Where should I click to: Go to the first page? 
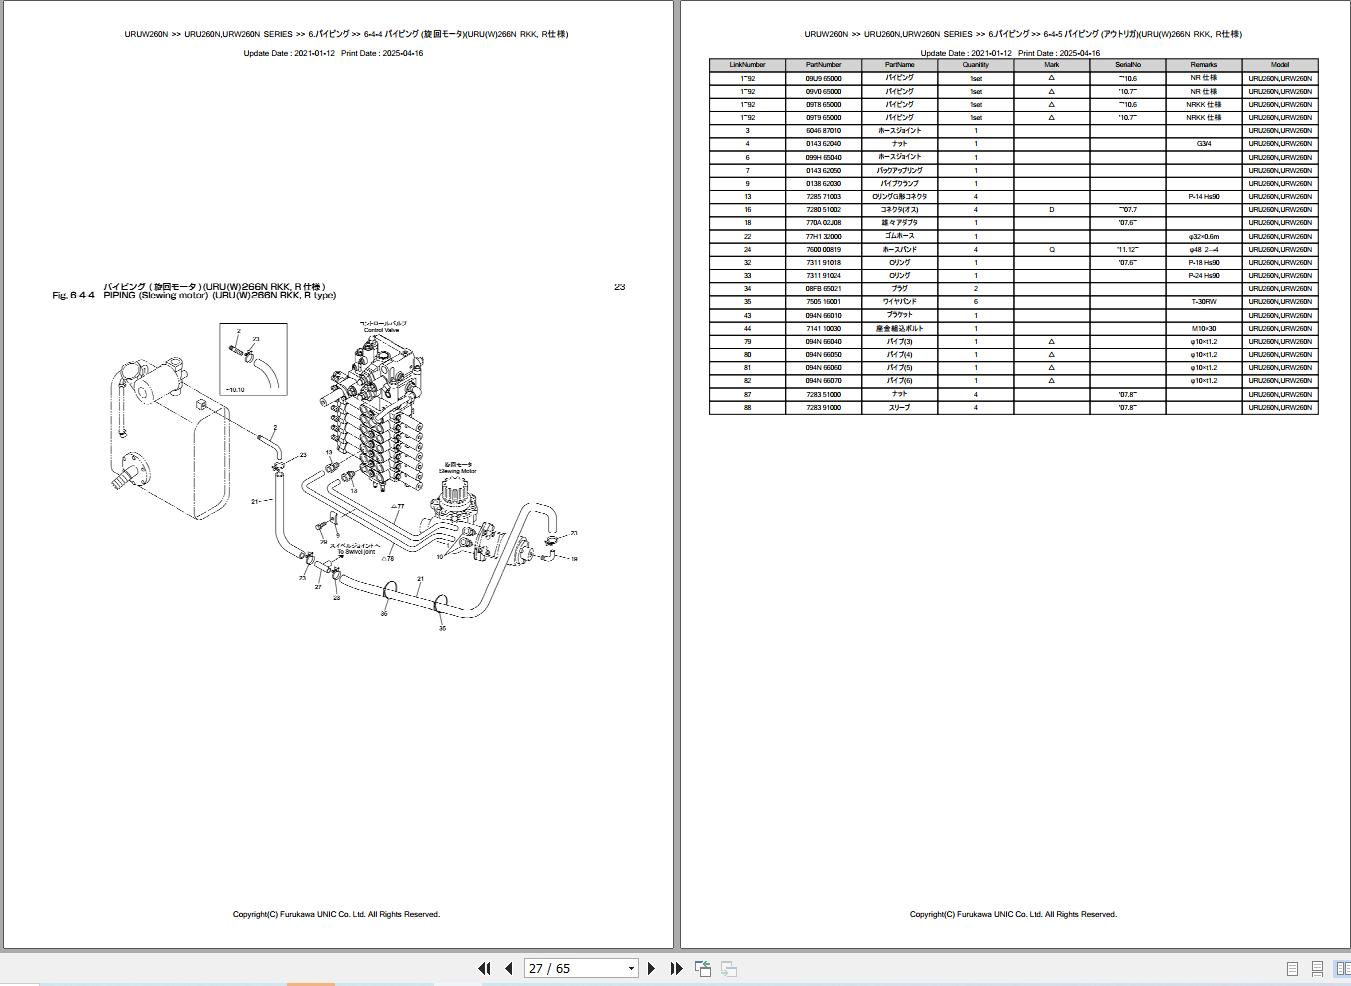pyautogui.click(x=485, y=968)
